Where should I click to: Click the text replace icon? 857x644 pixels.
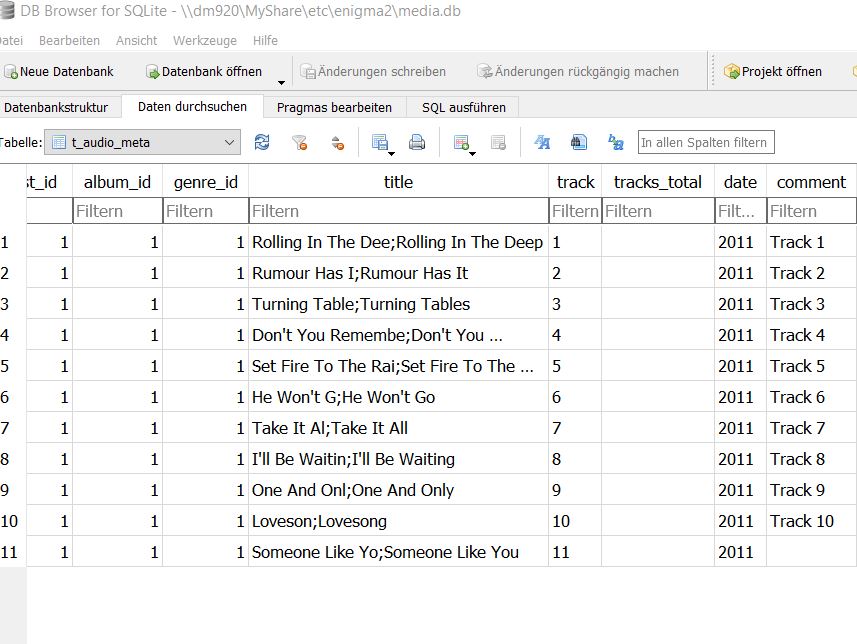pyautogui.click(x=616, y=143)
